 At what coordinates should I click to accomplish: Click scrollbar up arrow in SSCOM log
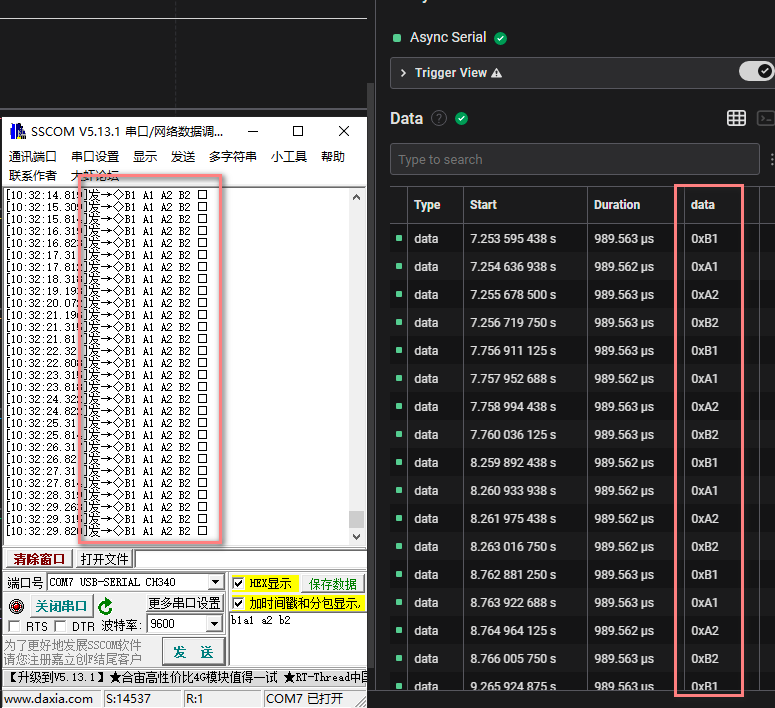[x=356, y=197]
